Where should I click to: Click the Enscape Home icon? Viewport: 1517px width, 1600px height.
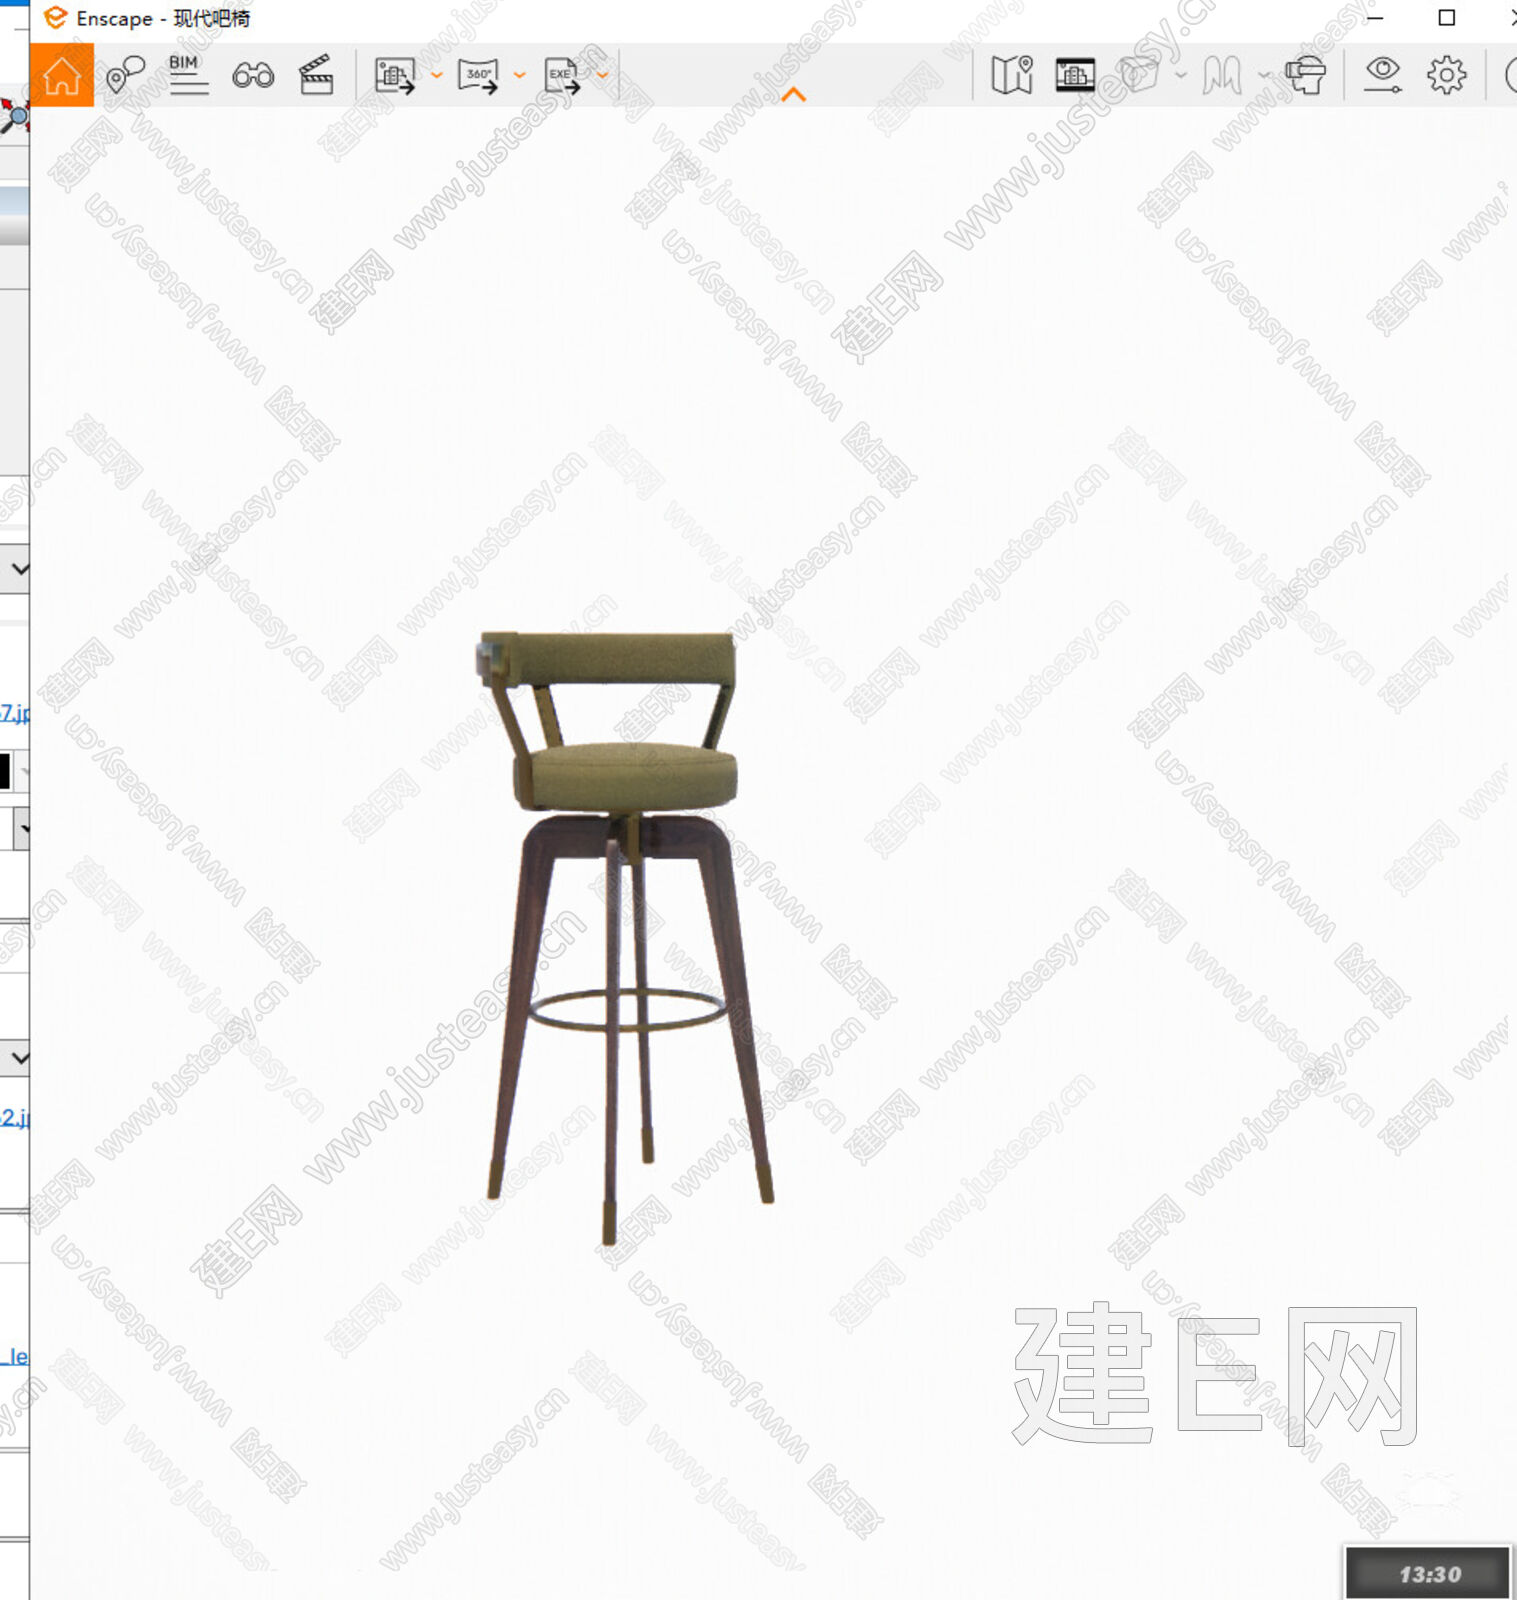coord(62,75)
